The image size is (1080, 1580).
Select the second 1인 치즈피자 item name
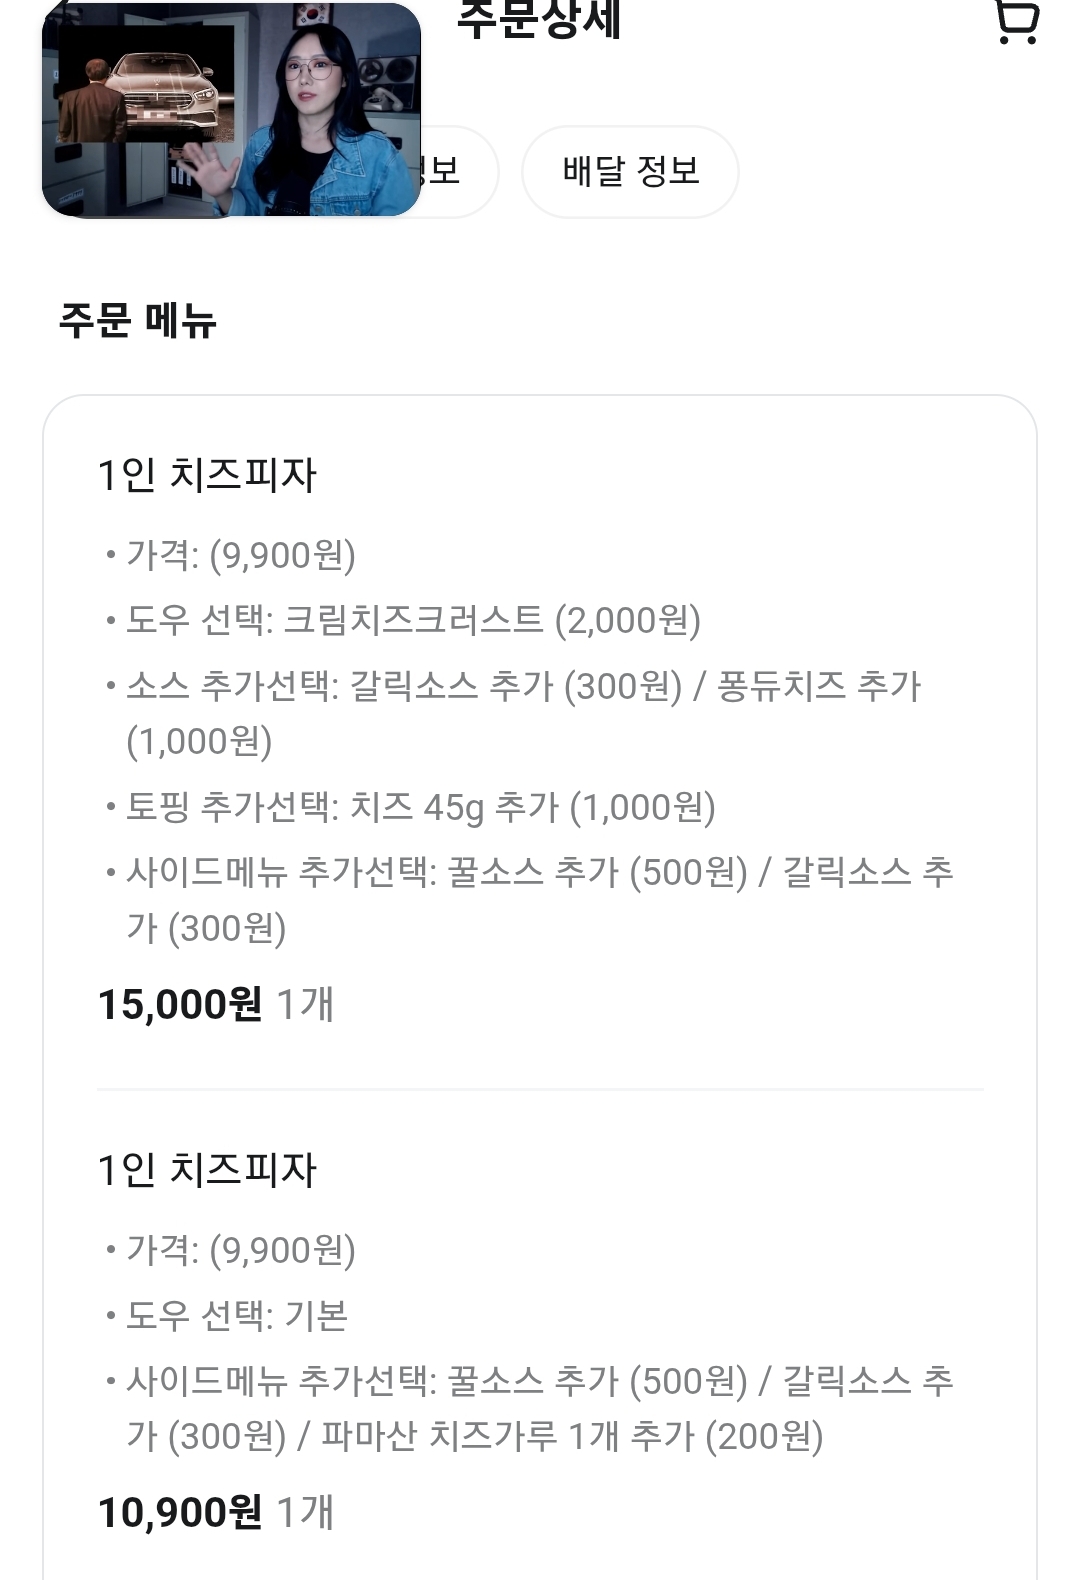tap(207, 1169)
